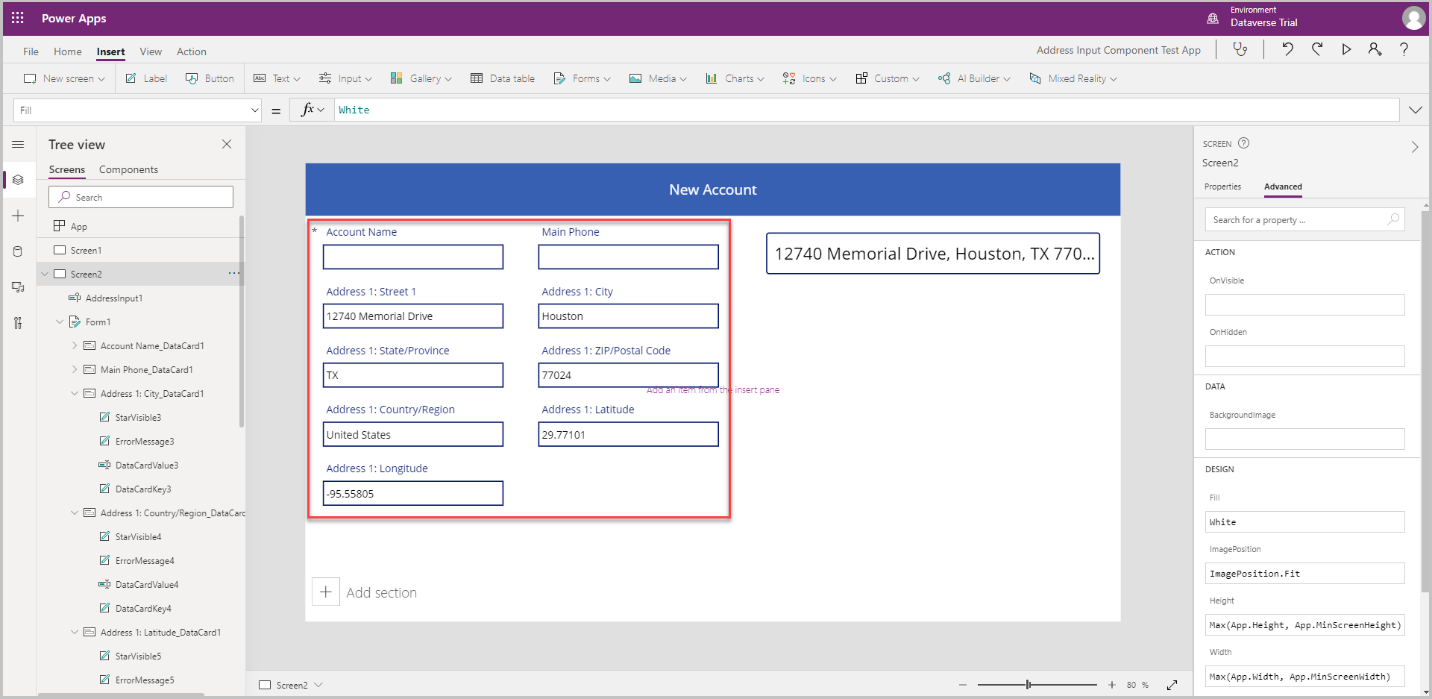Open the Data sources sidebar icon

pos(18,251)
